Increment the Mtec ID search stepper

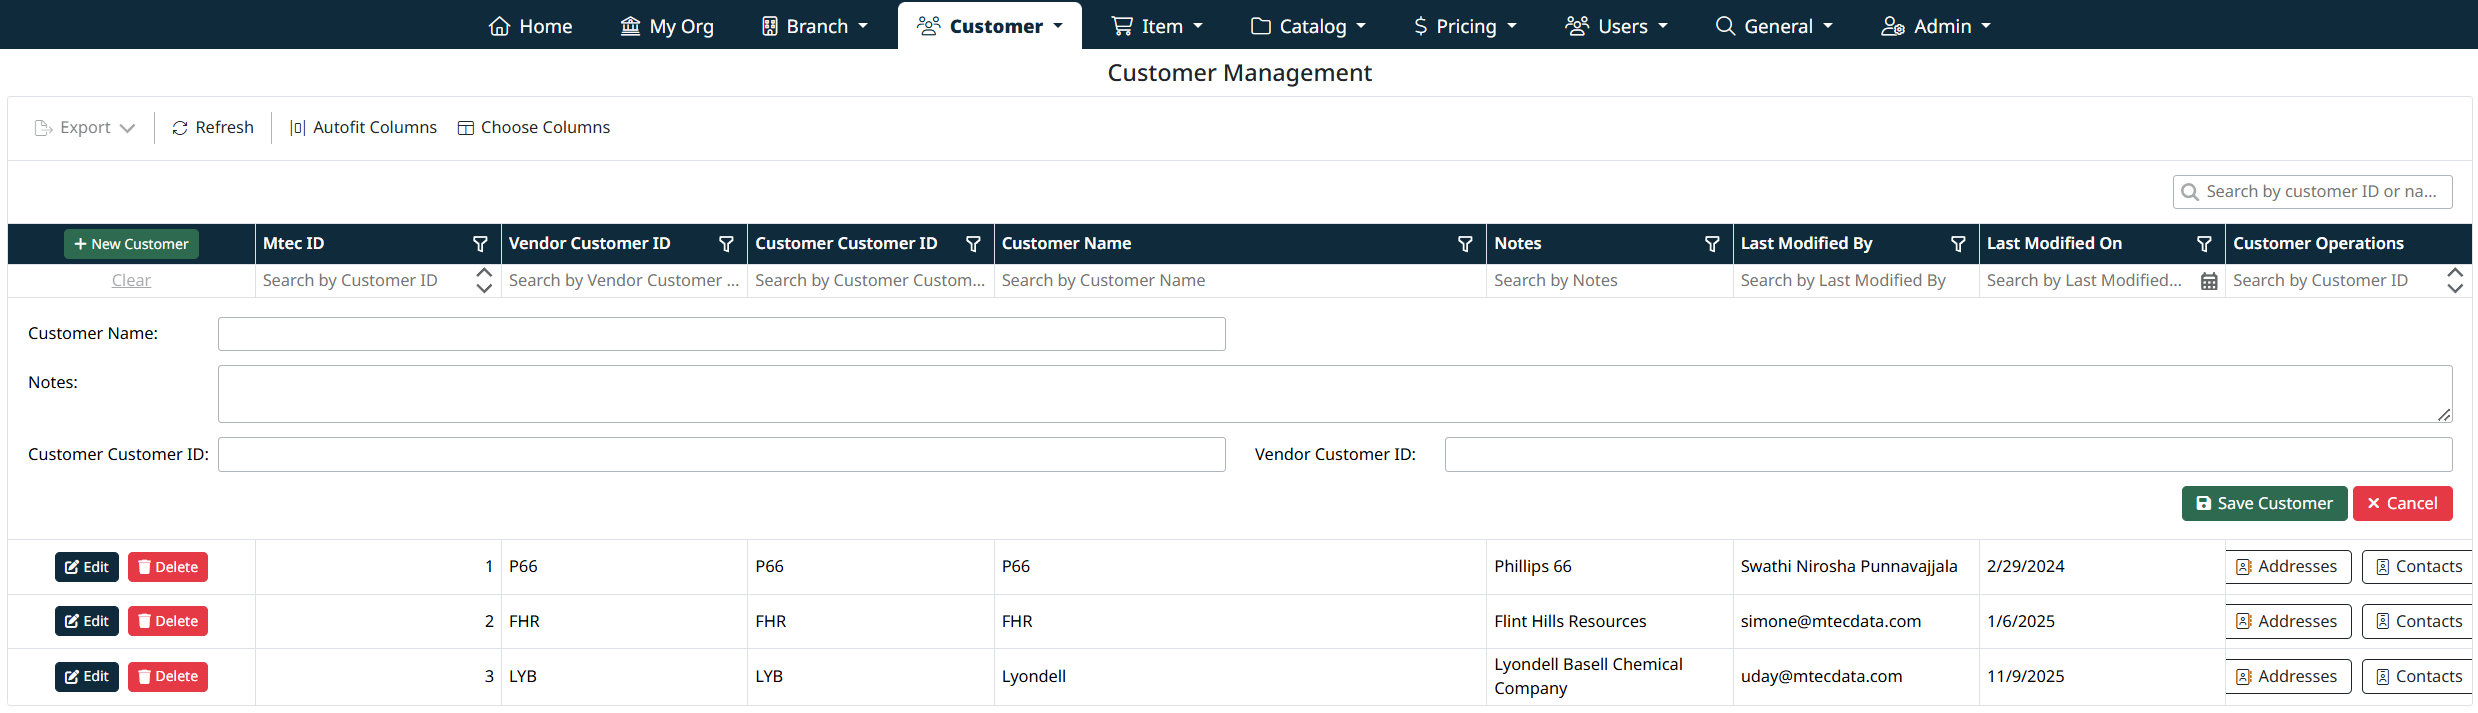tap(484, 273)
